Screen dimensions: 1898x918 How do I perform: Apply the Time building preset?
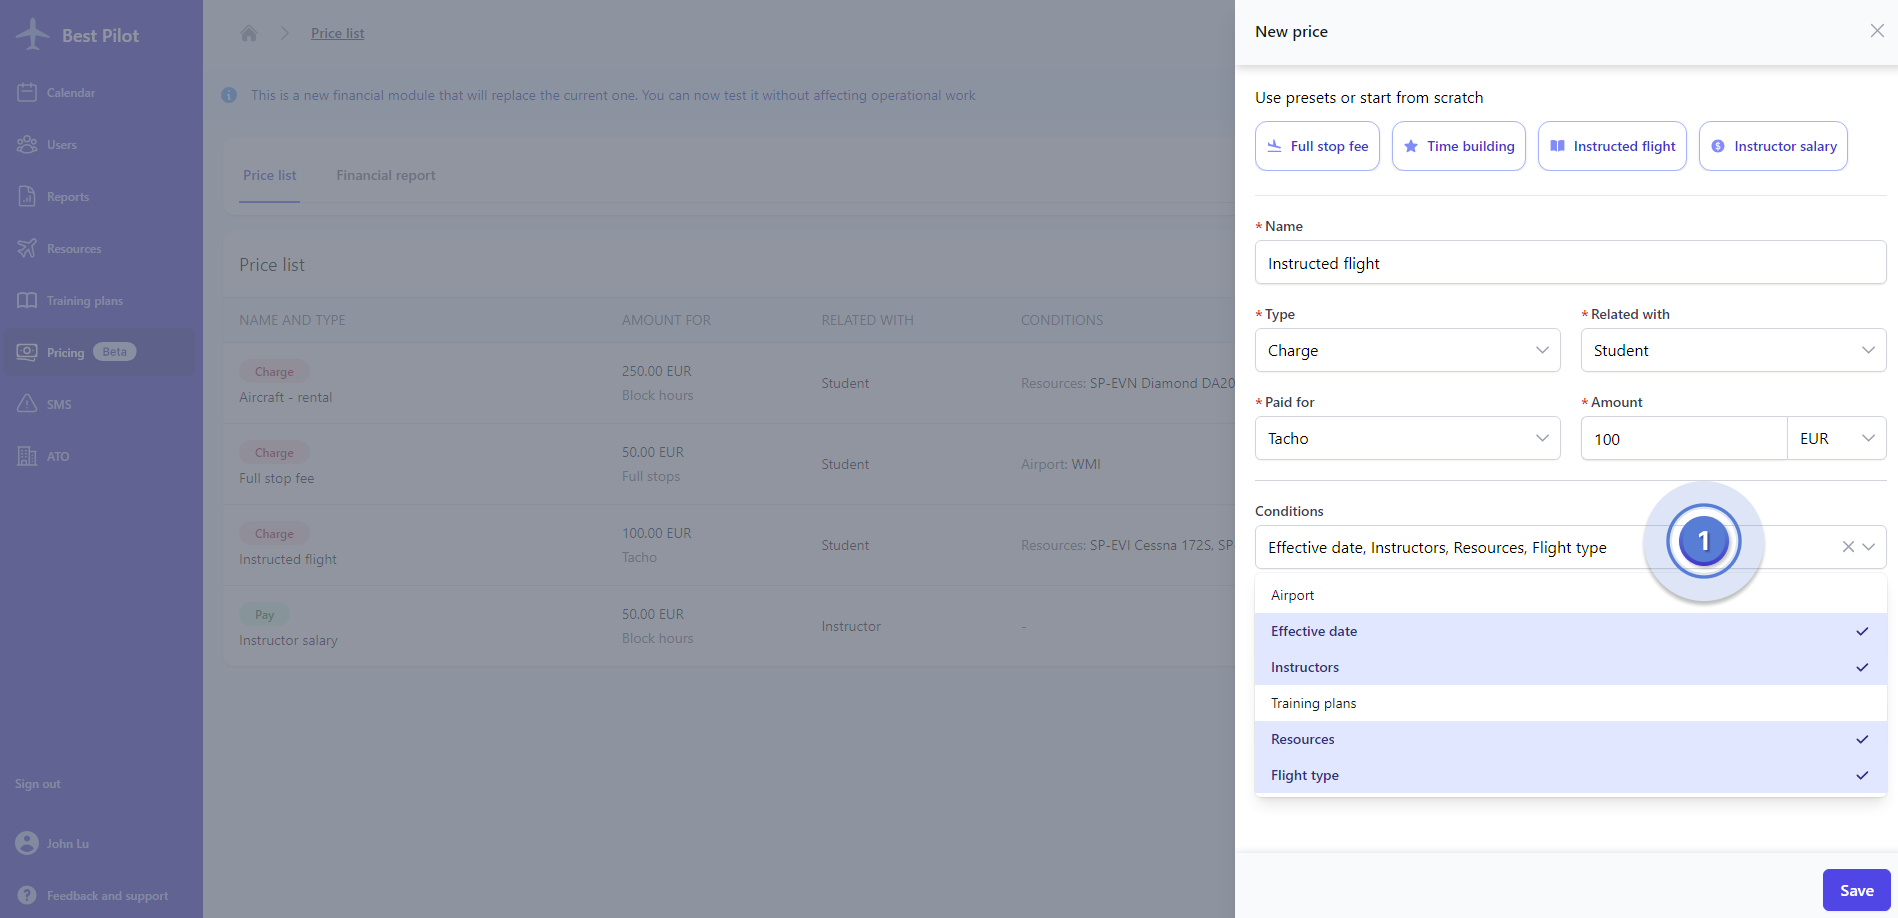pyautogui.click(x=1459, y=146)
